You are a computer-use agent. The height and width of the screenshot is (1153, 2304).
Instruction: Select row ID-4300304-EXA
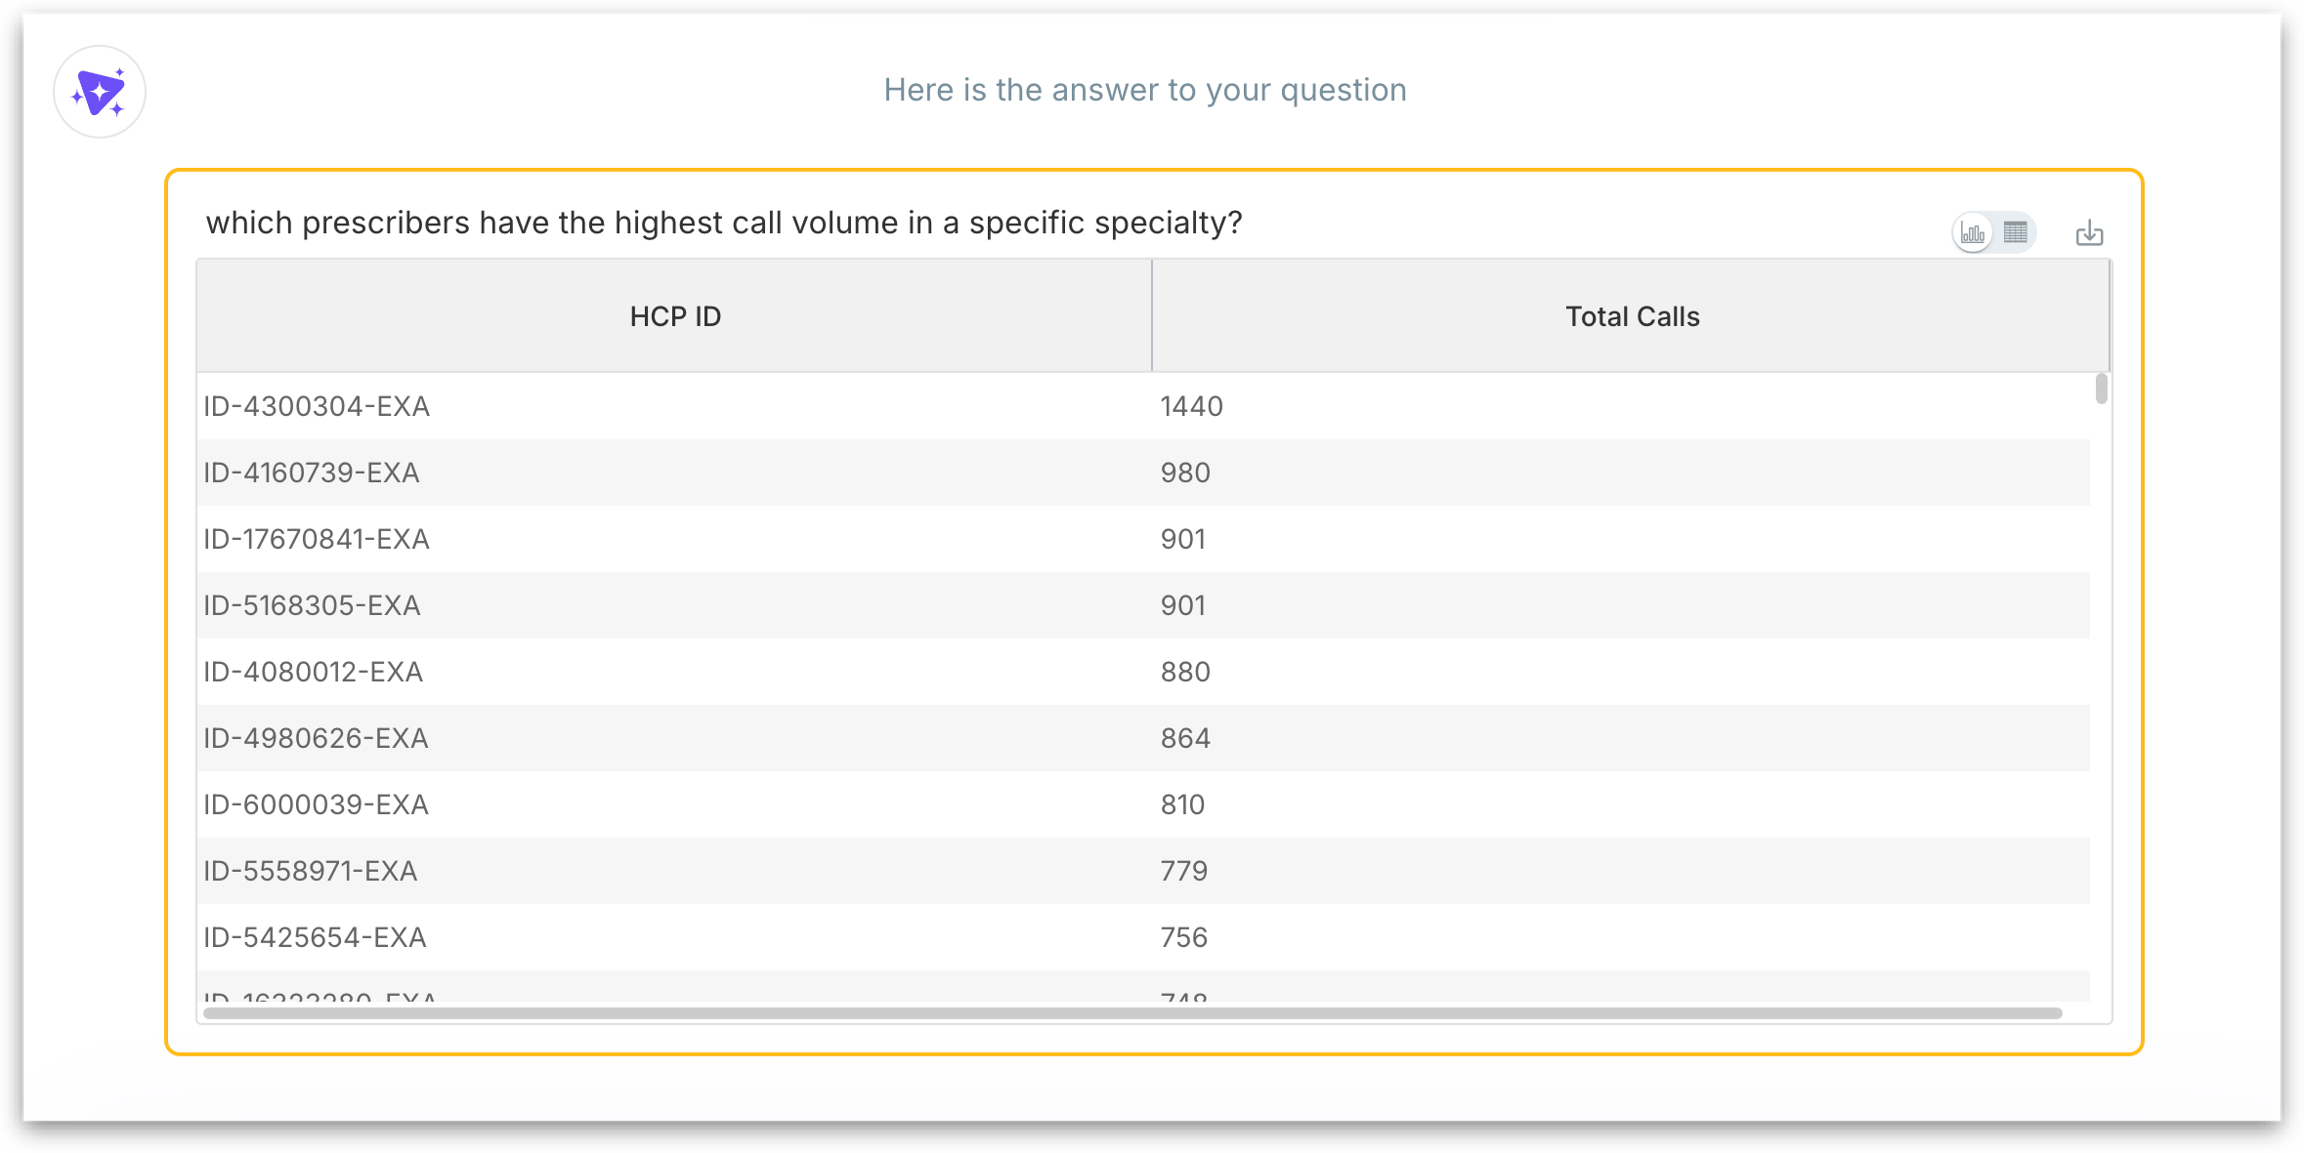point(316,406)
